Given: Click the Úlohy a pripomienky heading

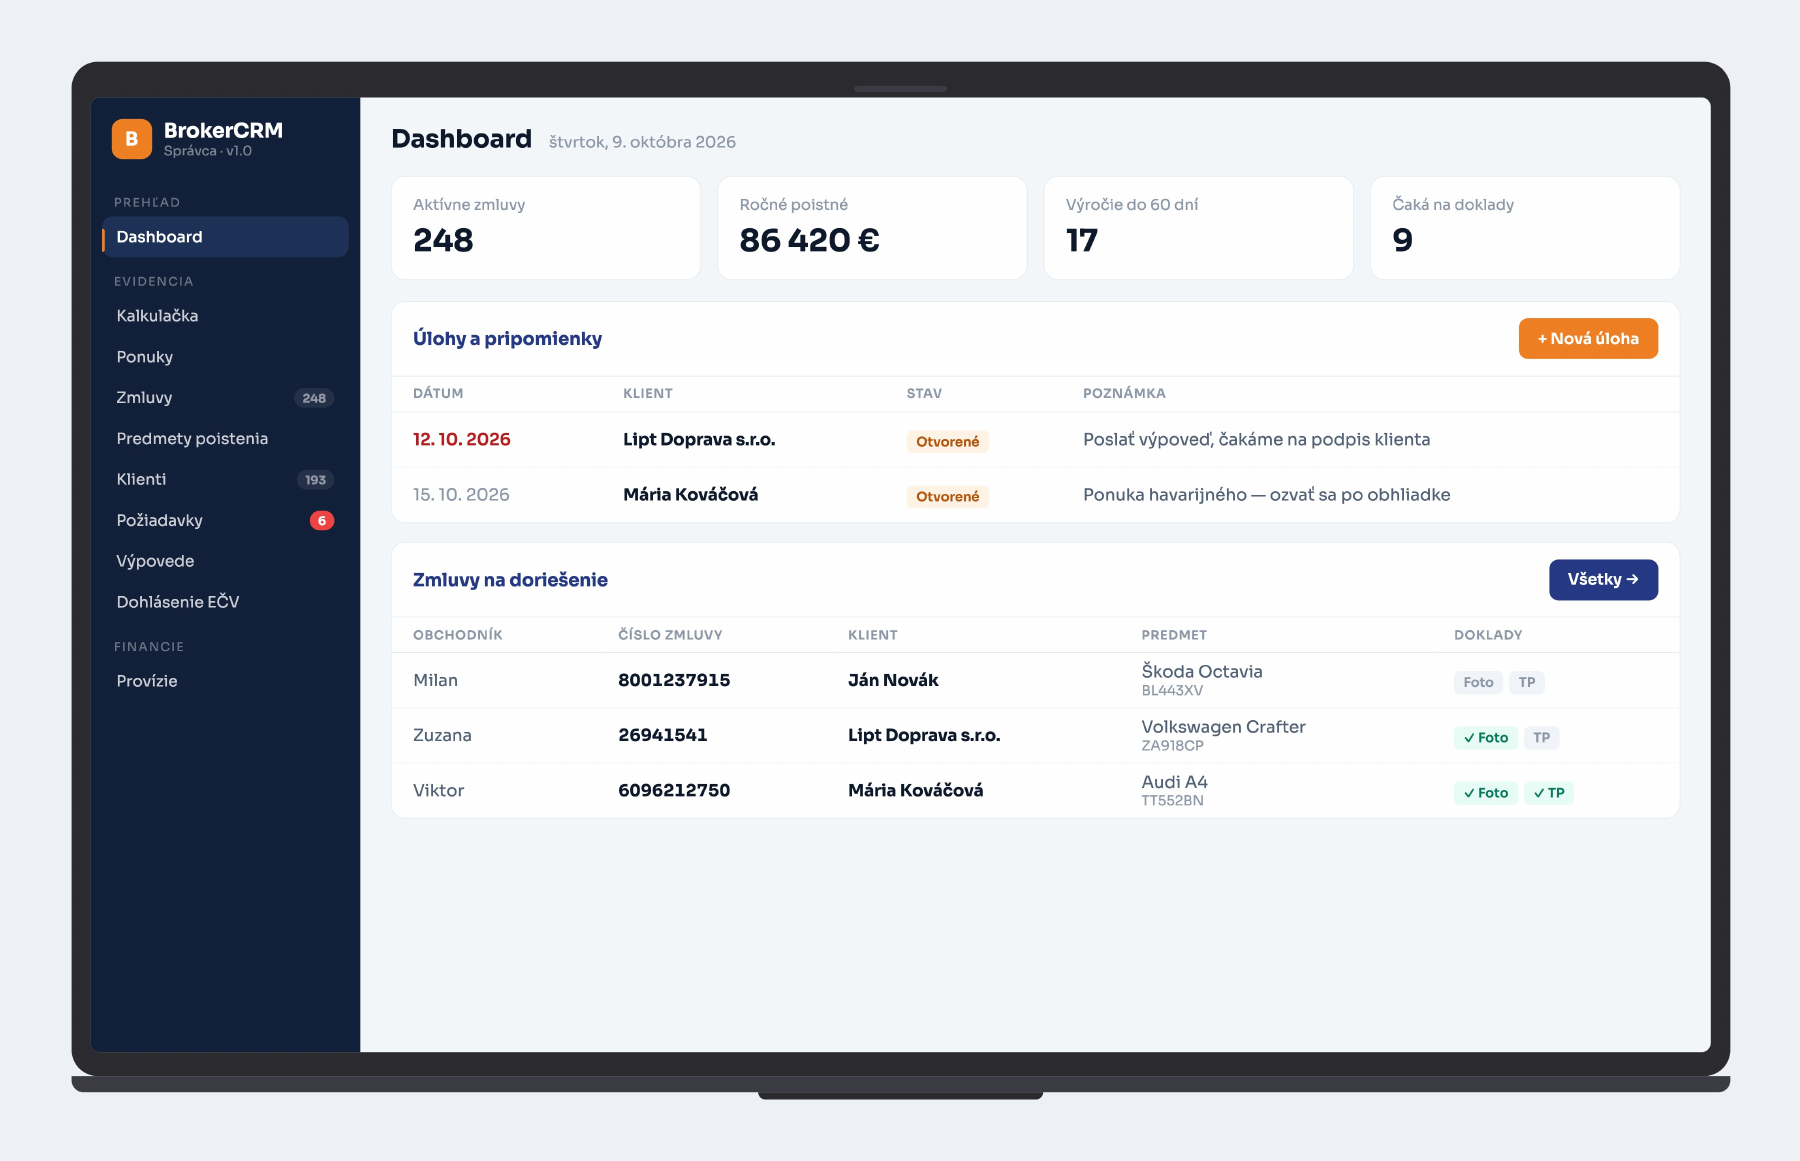Looking at the screenshot, I should click(507, 339).
